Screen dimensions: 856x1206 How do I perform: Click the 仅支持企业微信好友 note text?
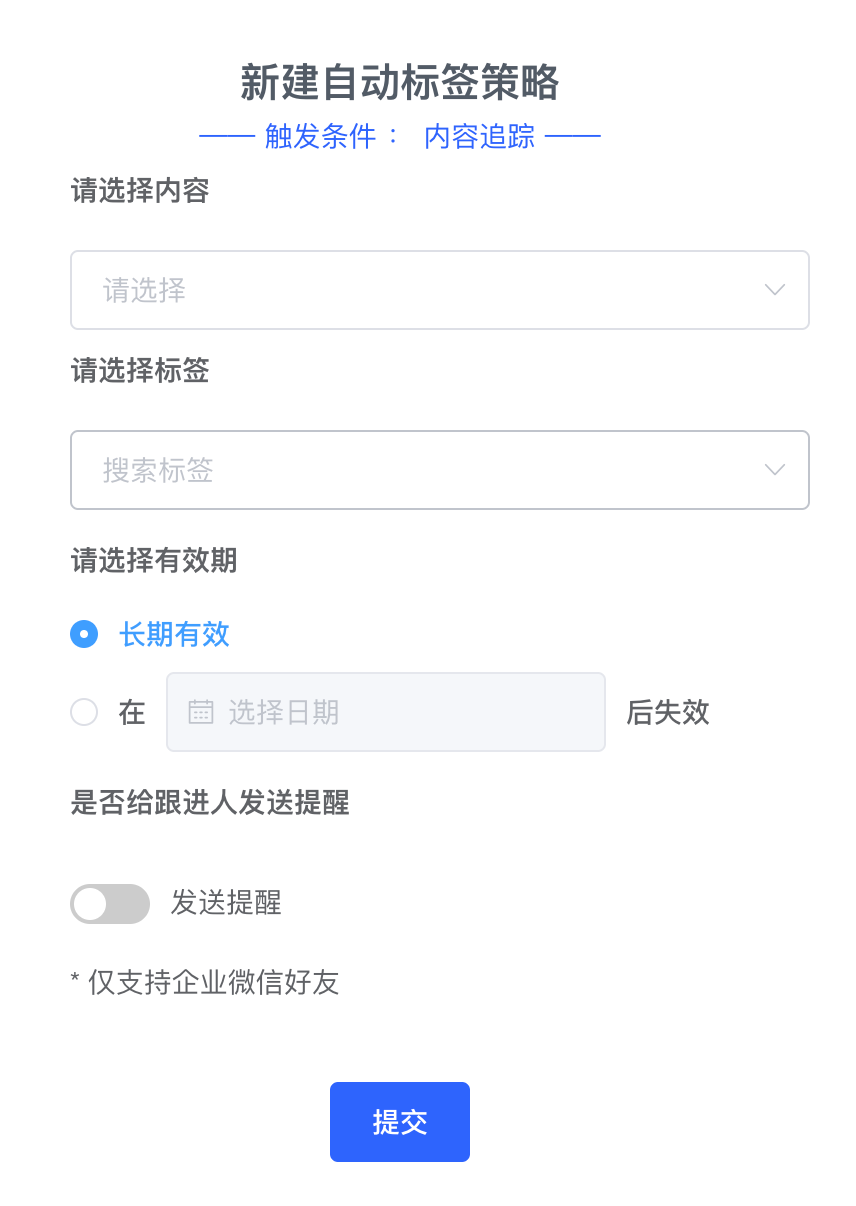pyautogui.click(x=214, y=982)
